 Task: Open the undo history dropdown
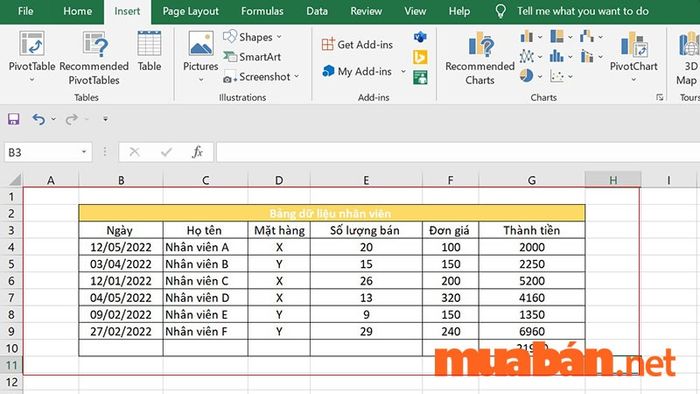point(54,119)
